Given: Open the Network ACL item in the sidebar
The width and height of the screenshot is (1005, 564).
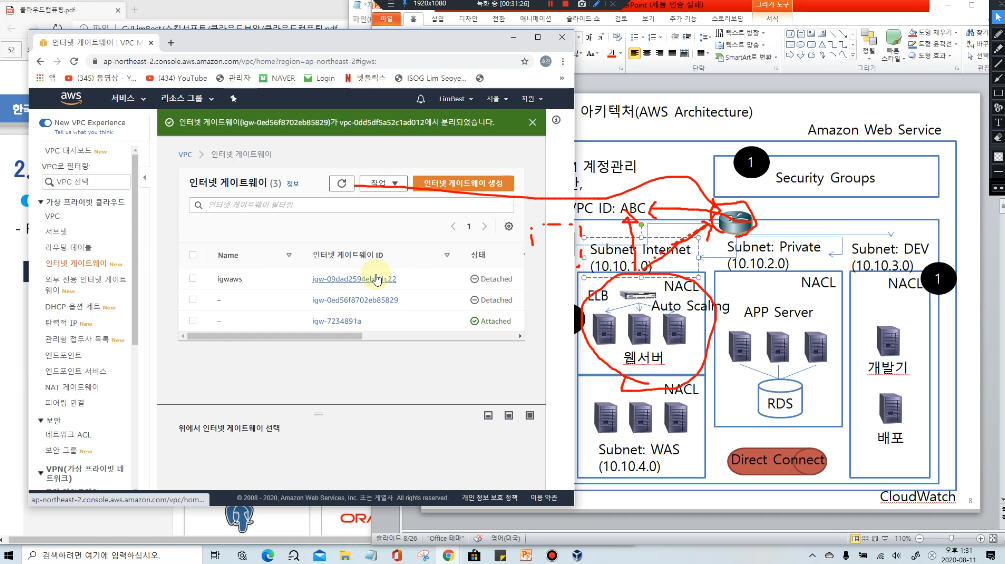Looking at the screenshot, I should 68,435.
